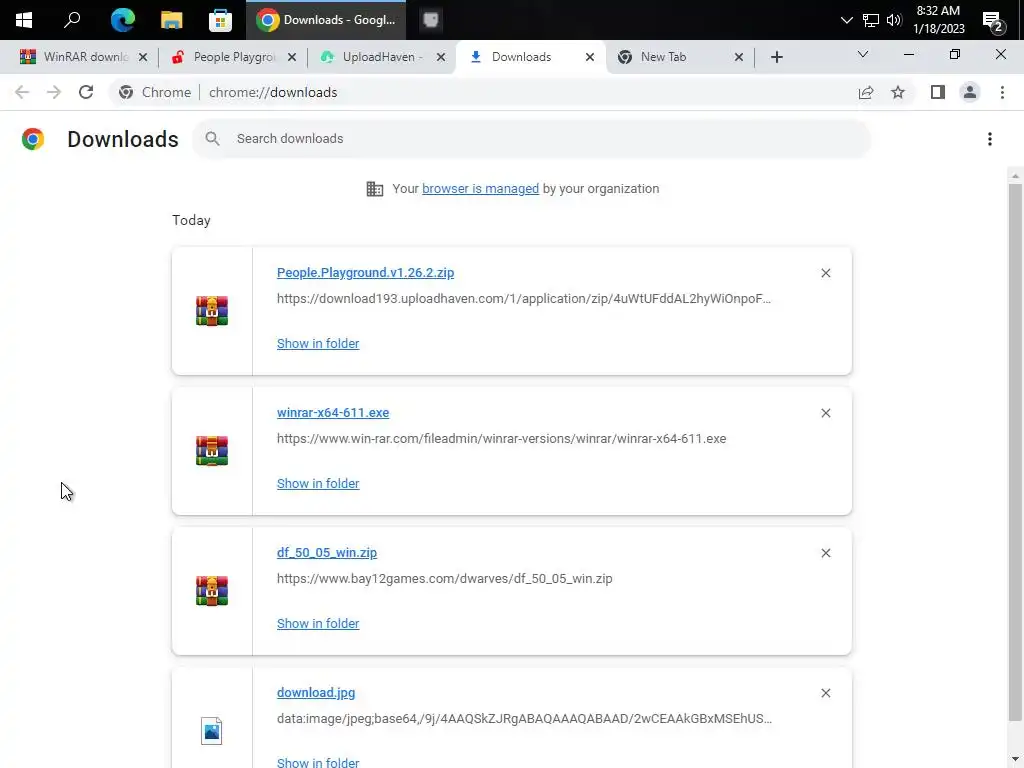Show People.Playground zip in folder
Screen dimensions: 1024x768
(x=317, y=344)
